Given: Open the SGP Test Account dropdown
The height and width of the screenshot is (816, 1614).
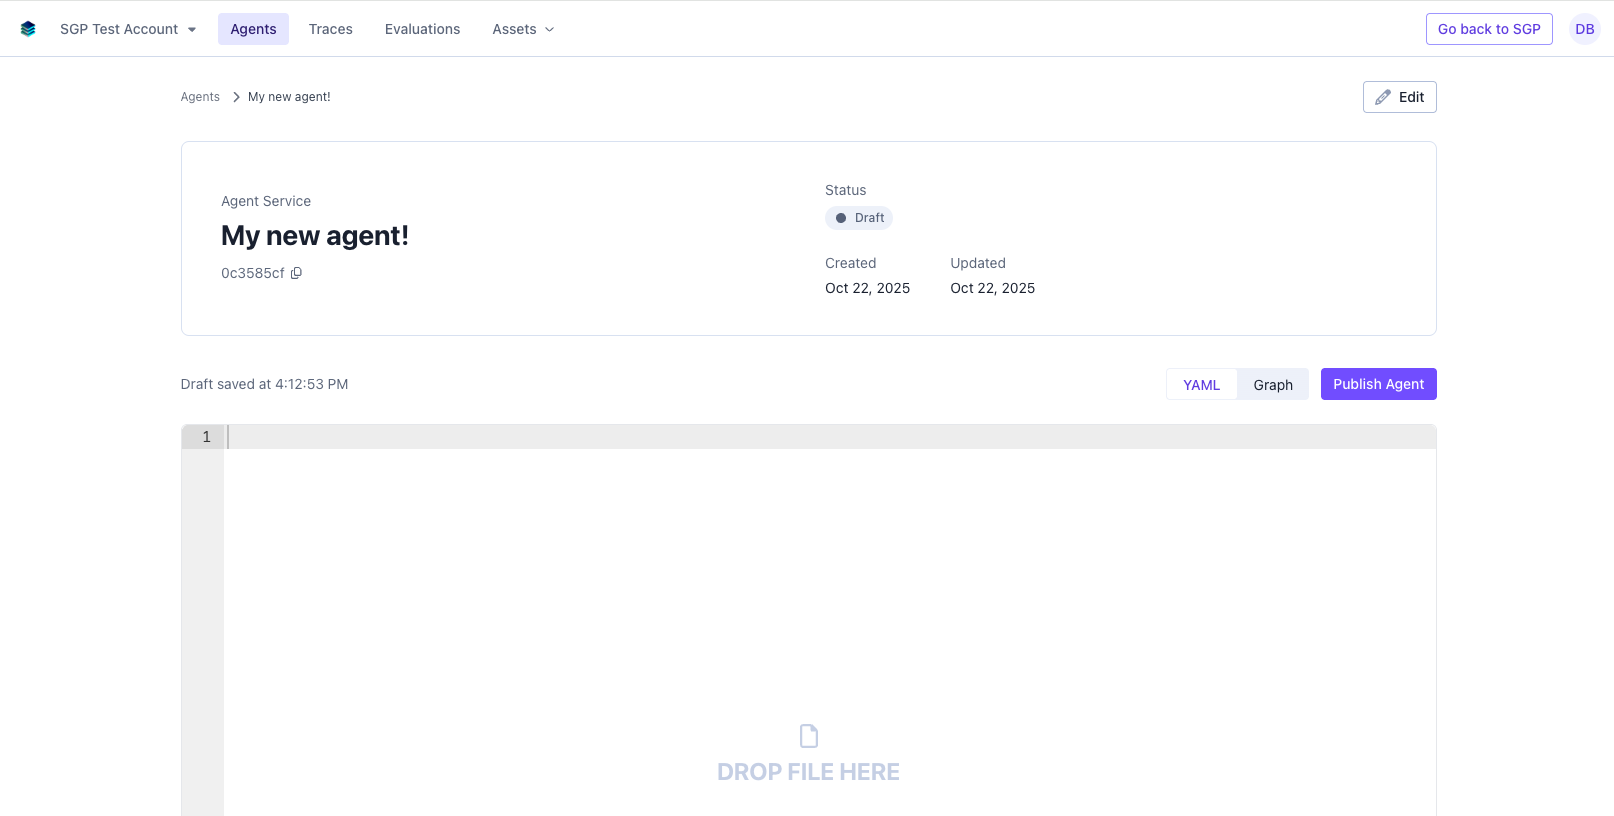Looking at the screenshot, I should [128, 29].
